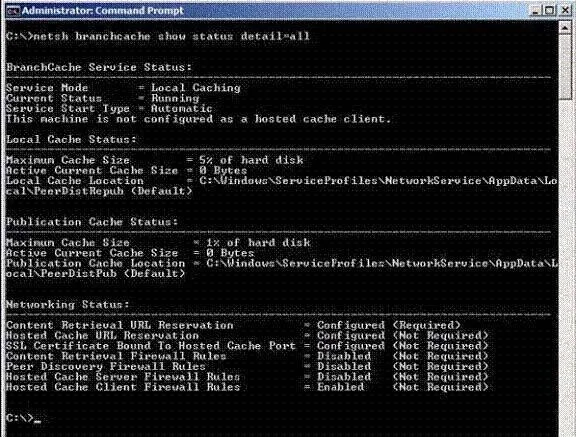Click the vertical scrollbar thumb

pyautogui.click(x=565, y=67)
